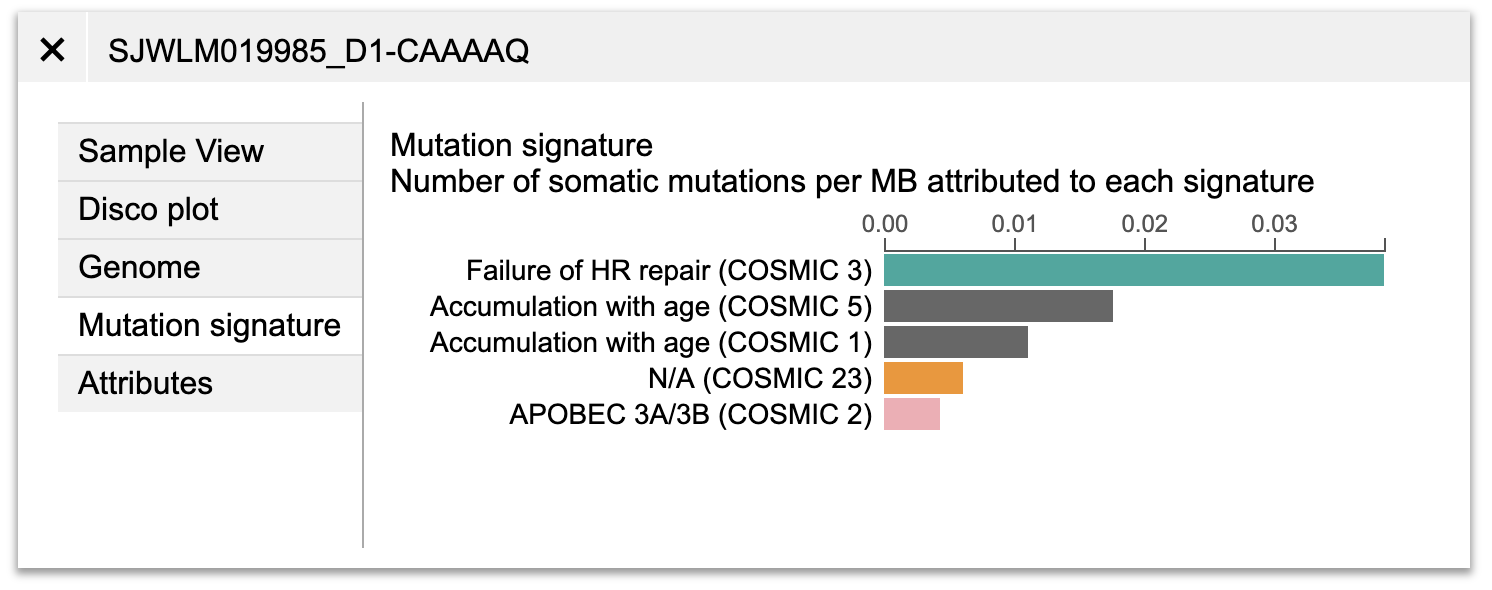Click Accumulation with age (COSMIC 5) label

[651, 307]
